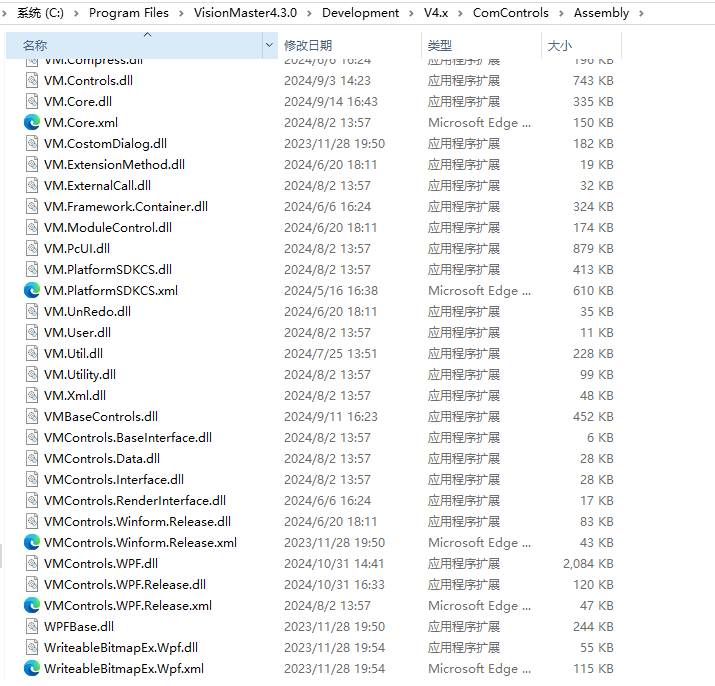Go to 系统 (C:) in breadcrumb
Screen dimensions: 715x686
(x=41, y=13)
